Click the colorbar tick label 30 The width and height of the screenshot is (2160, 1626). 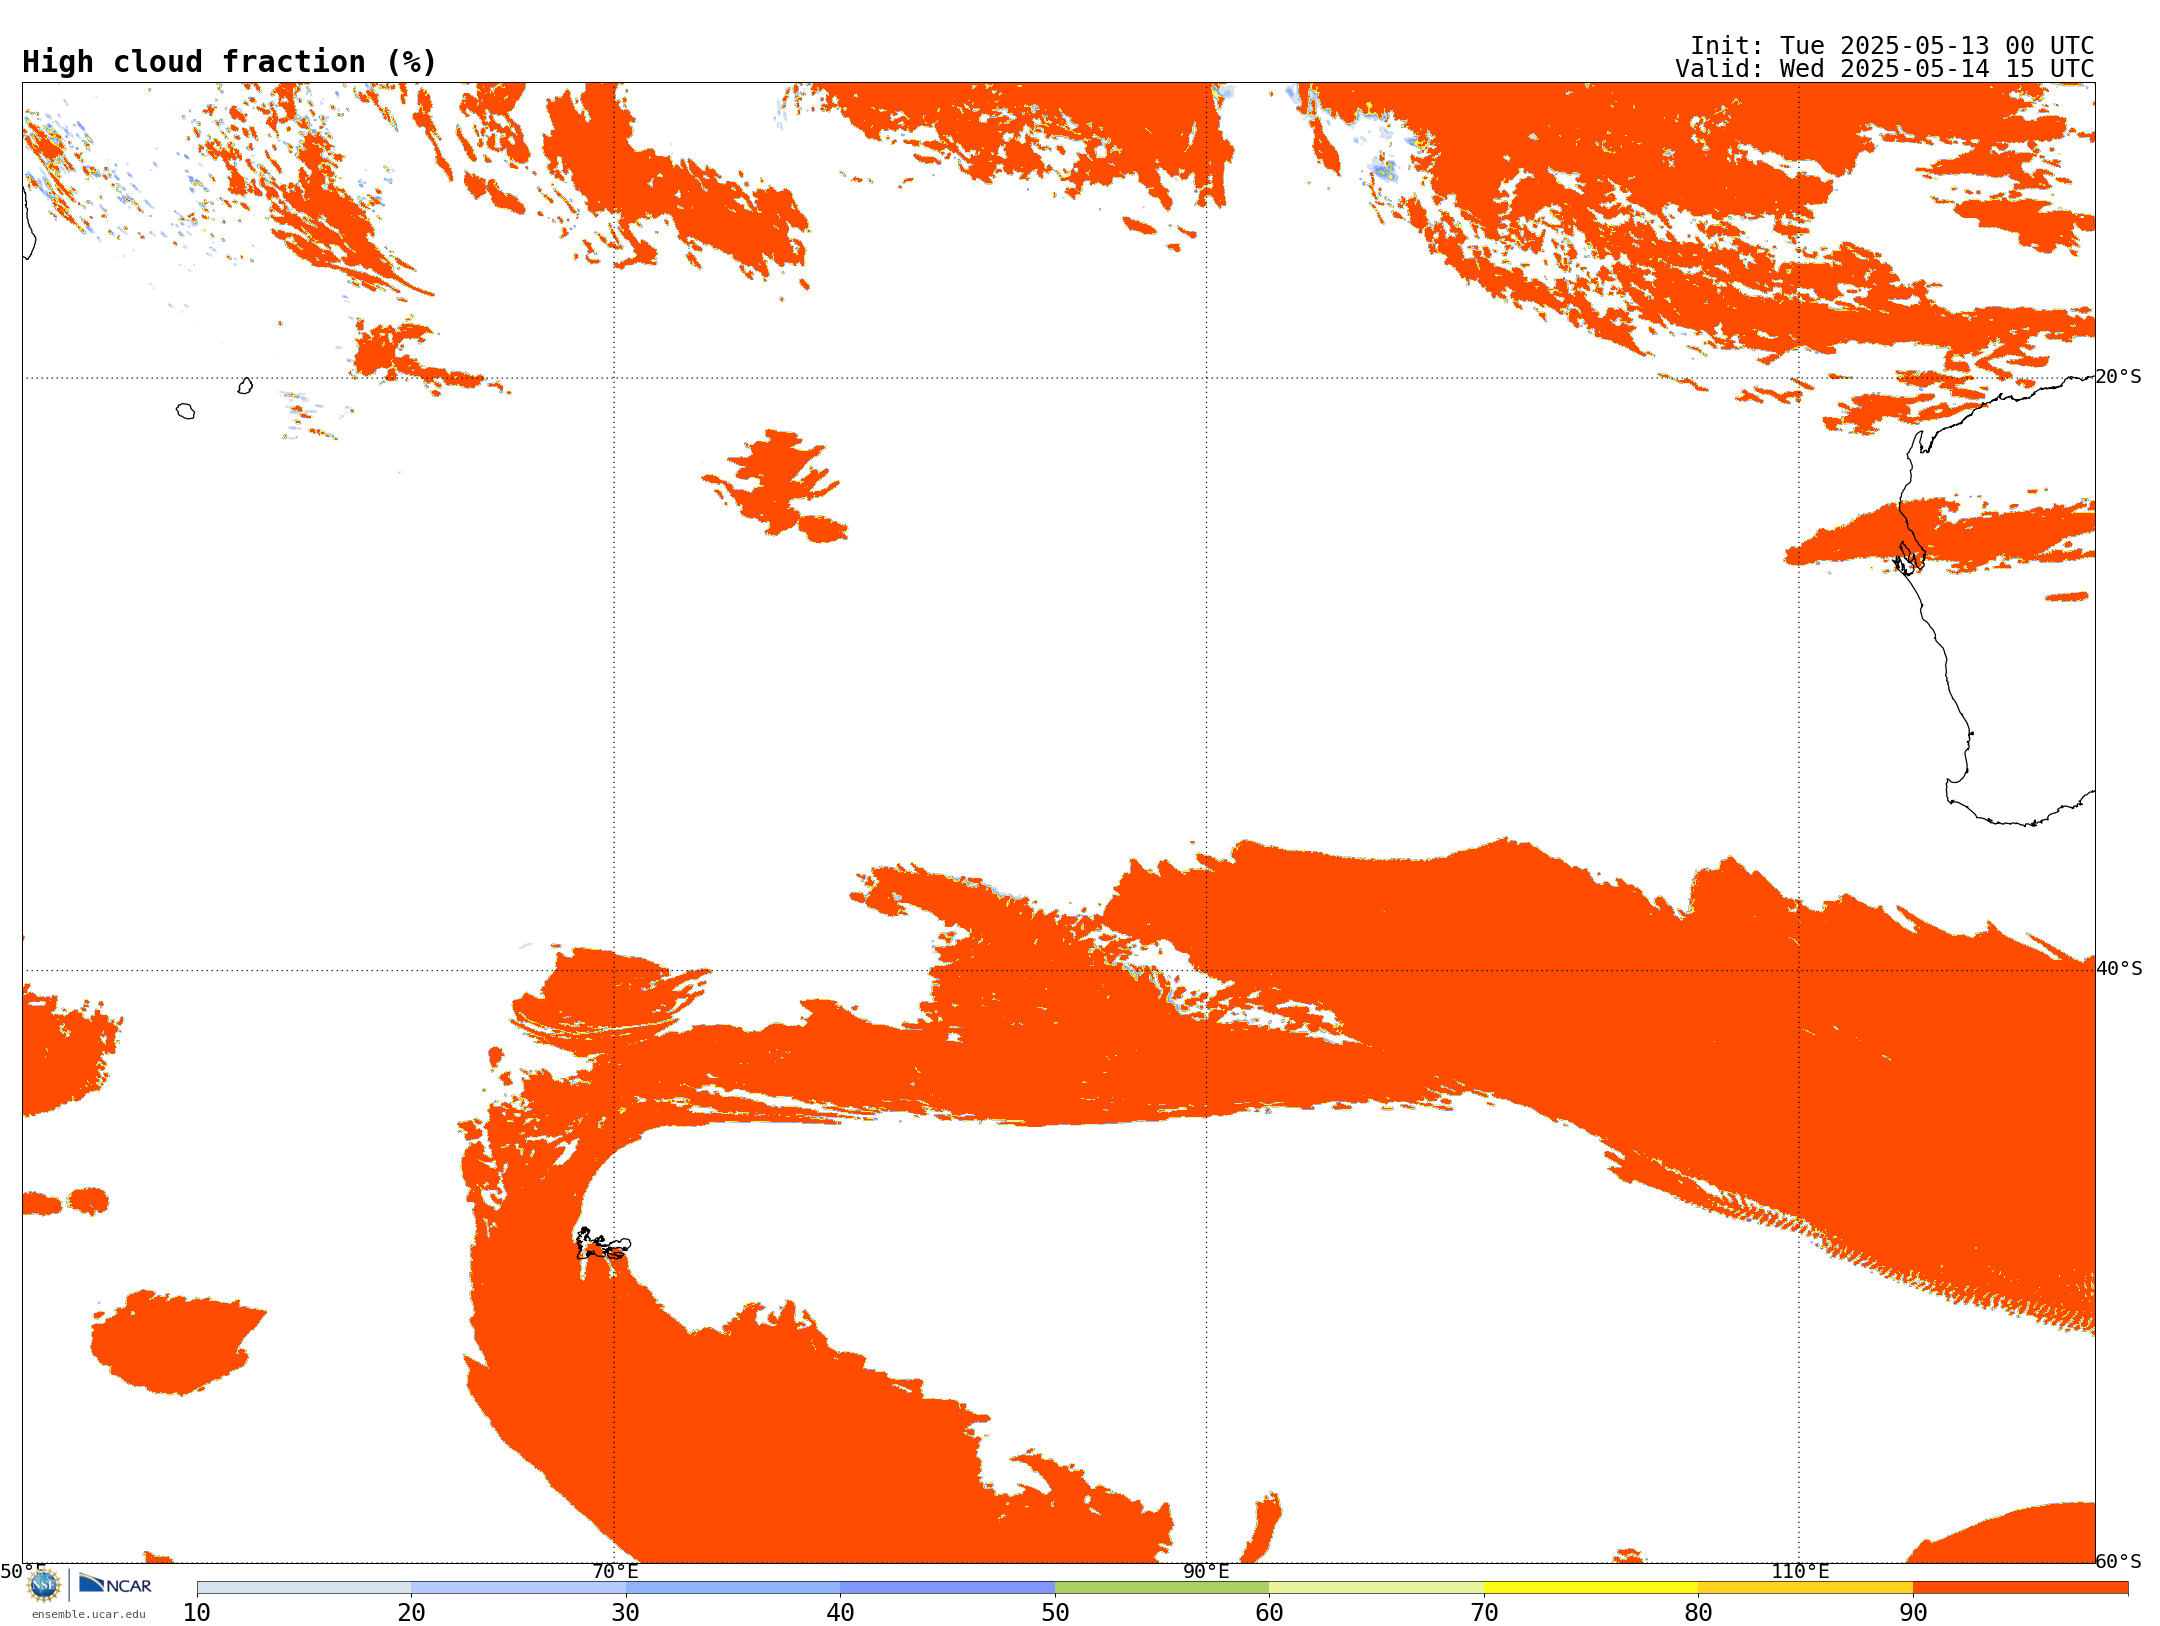click(x=626, y=1612)
